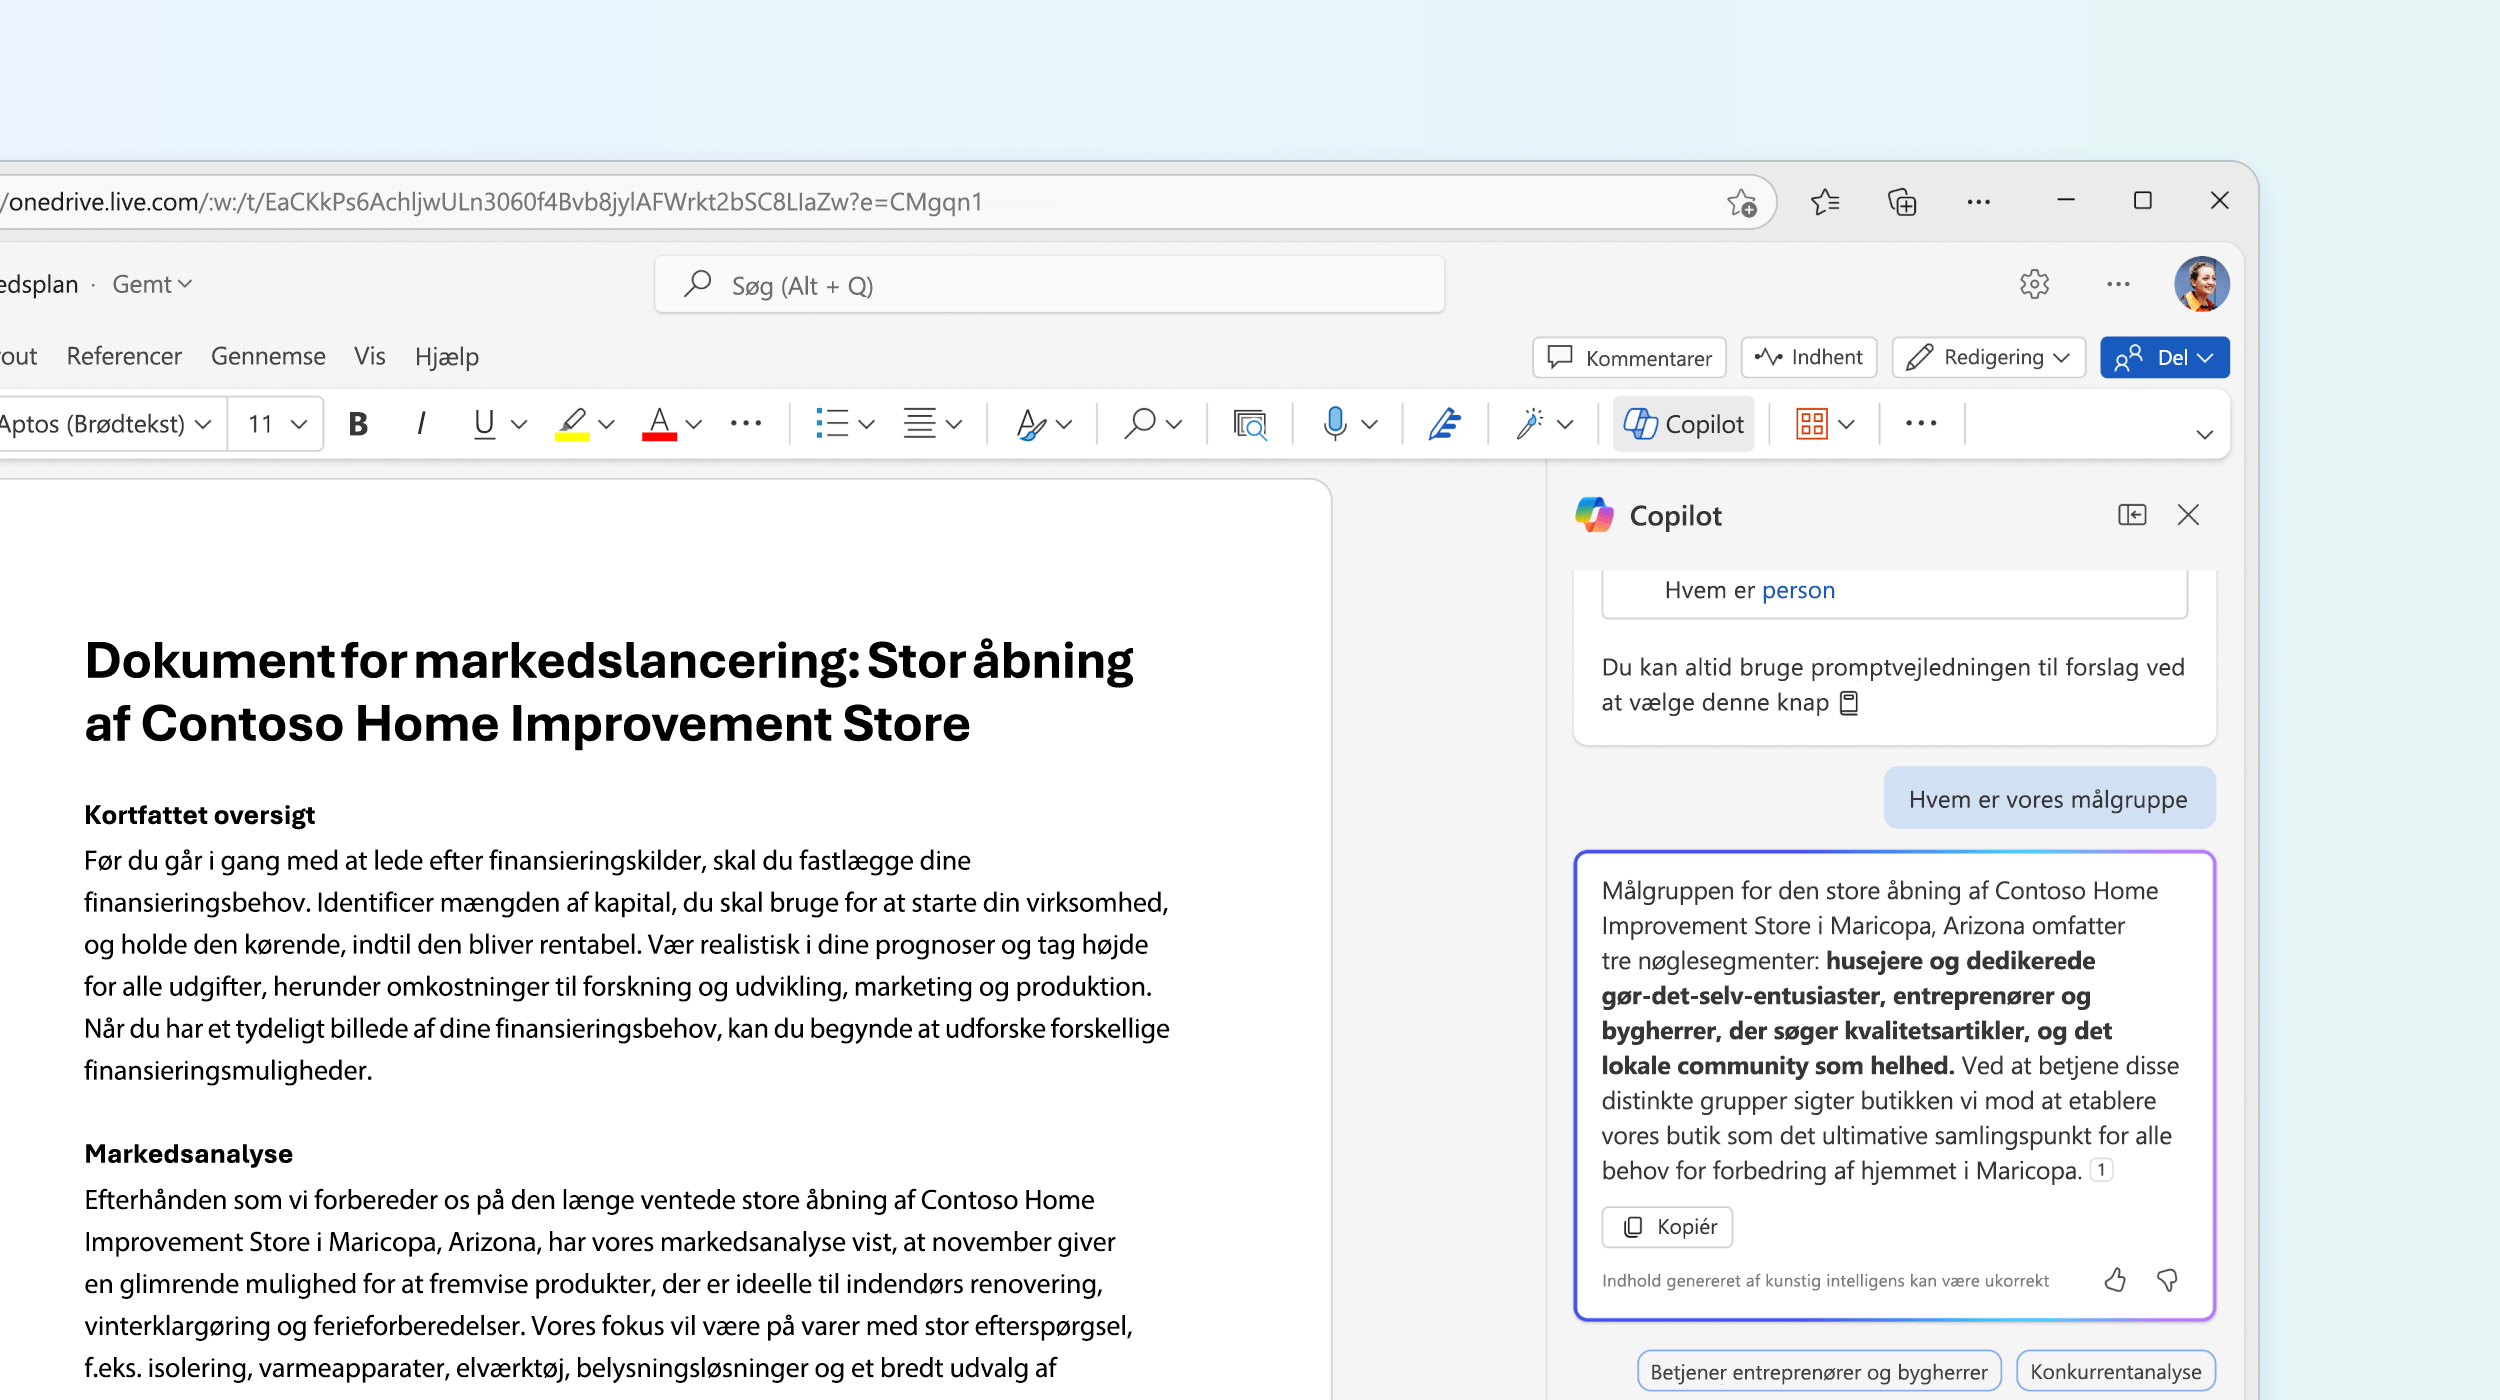Image resolution: width=2500 pixels, height=1400 pixels.
Task: Open more ribbon commands ellipsis
Action: tap(1921, 424)
